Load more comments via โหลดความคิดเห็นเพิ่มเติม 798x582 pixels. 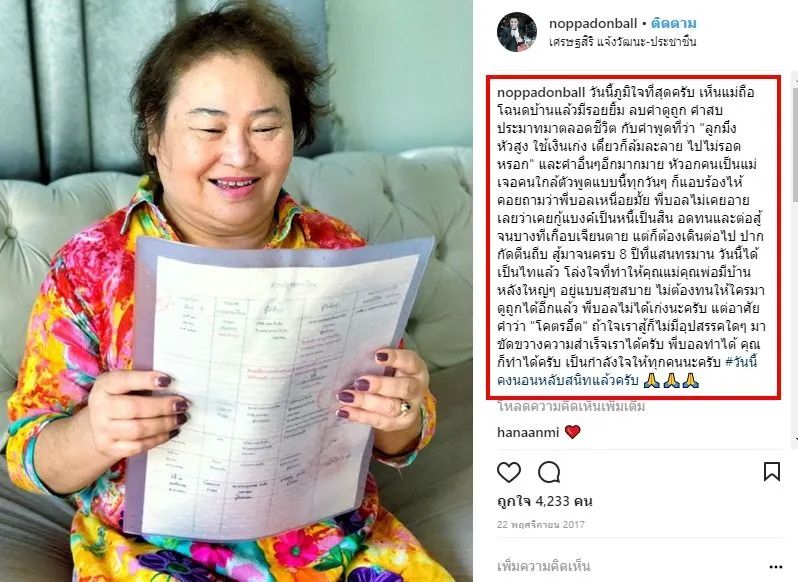point(571,406)
